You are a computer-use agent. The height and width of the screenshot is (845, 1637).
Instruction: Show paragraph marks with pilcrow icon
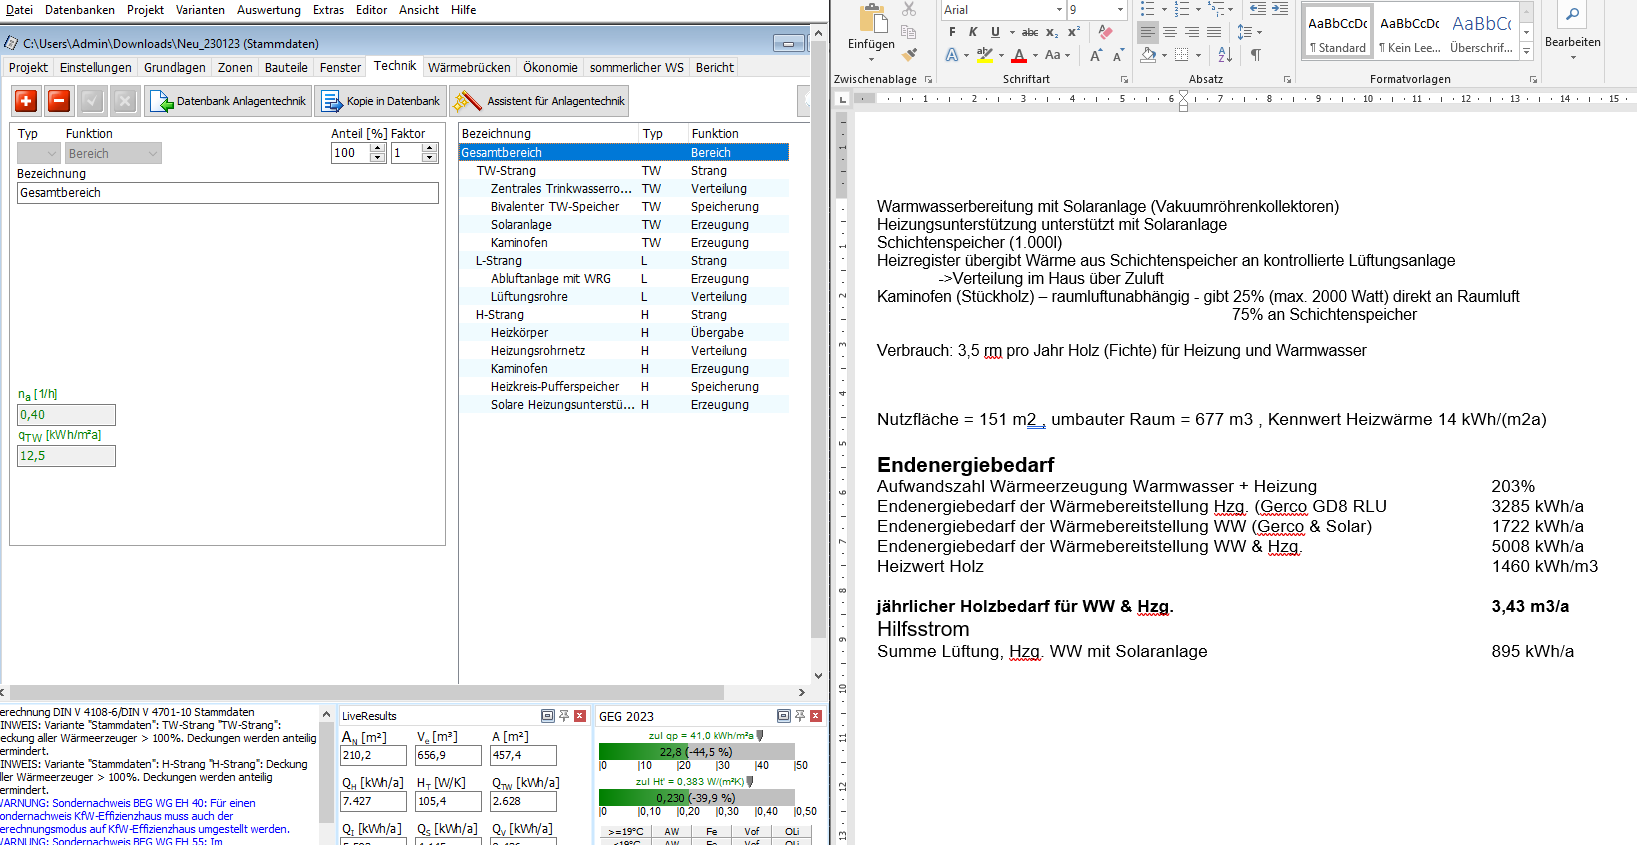1255,55
